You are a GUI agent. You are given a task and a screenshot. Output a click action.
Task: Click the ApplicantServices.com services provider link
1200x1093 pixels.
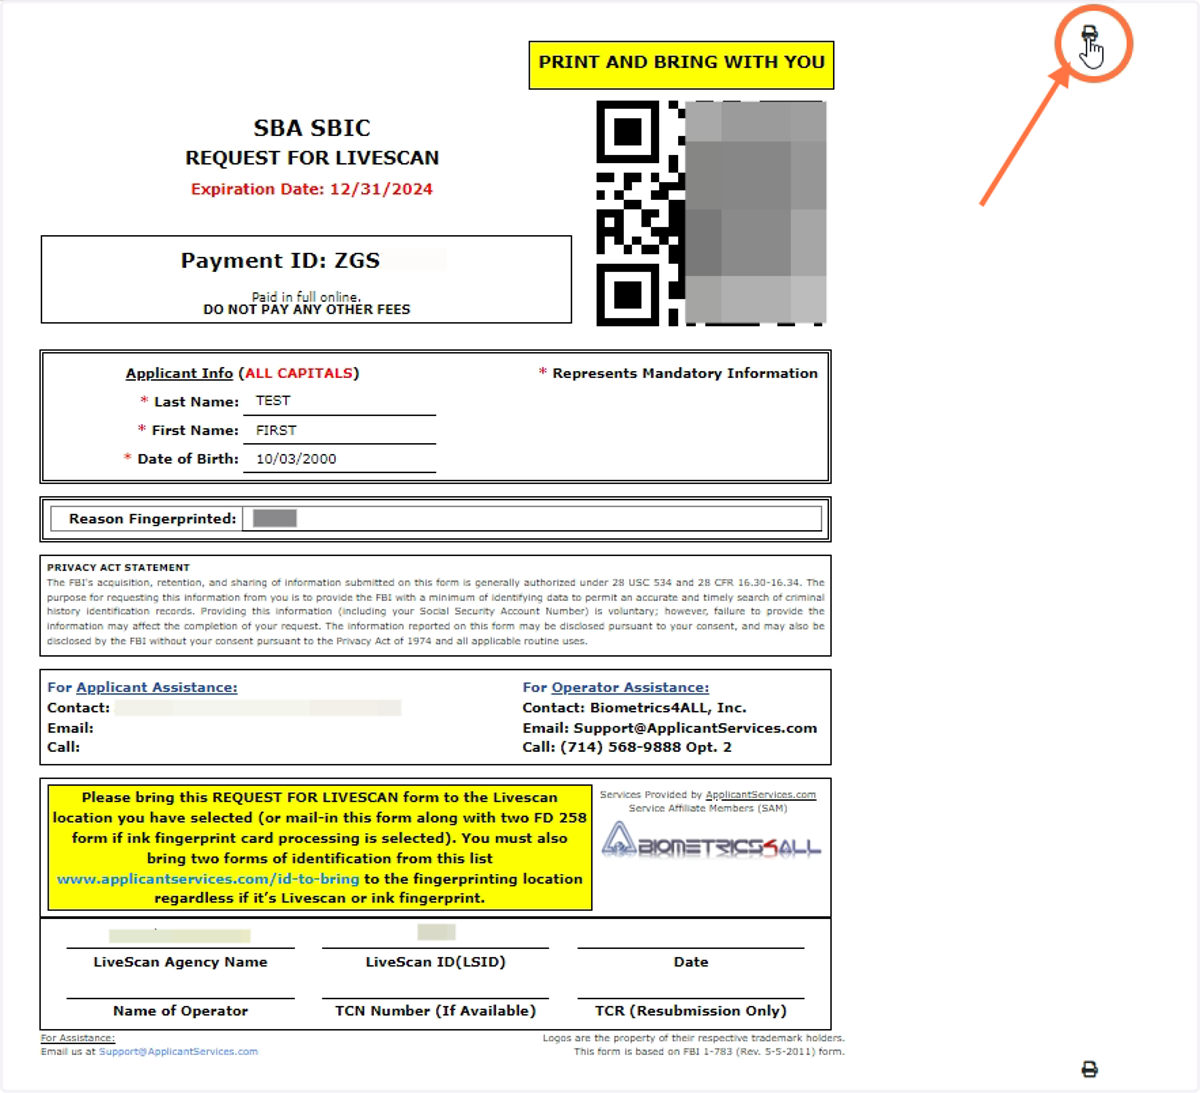(x=761, y=795)
